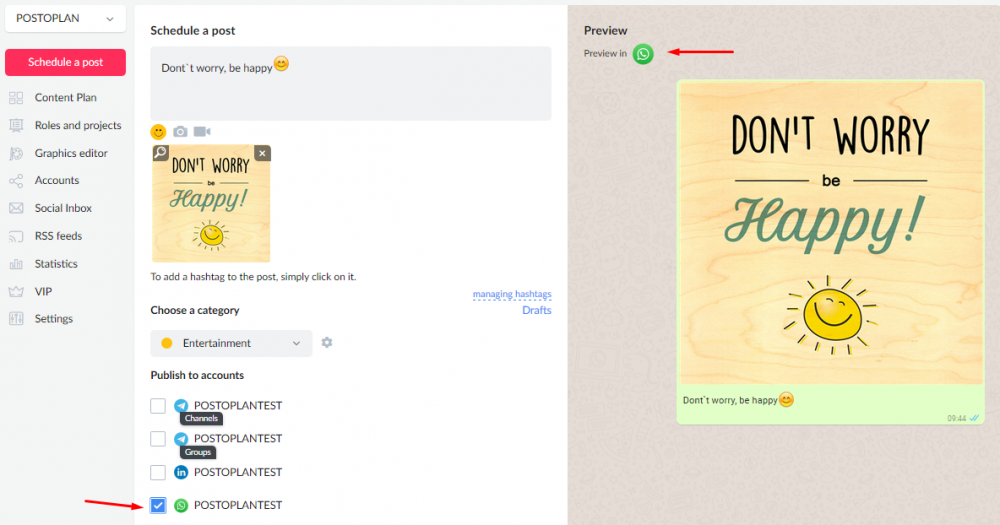Screen dimensions: 1000x525
Task: Open Roles and projects section
Action: tap(78, 125)
